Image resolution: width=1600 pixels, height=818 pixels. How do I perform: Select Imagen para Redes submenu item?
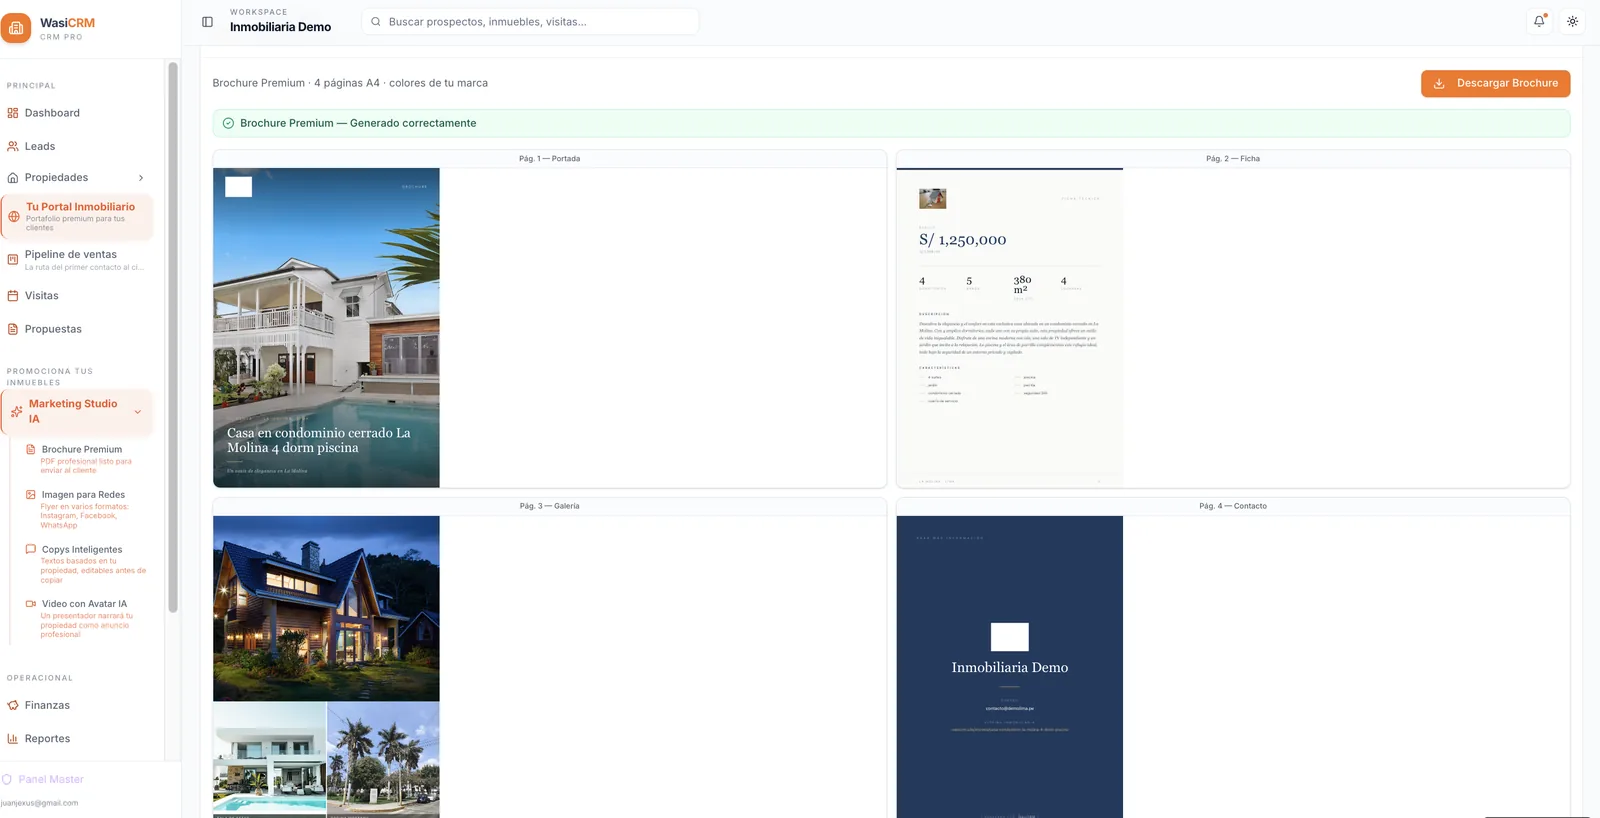[x=86, y=509]
